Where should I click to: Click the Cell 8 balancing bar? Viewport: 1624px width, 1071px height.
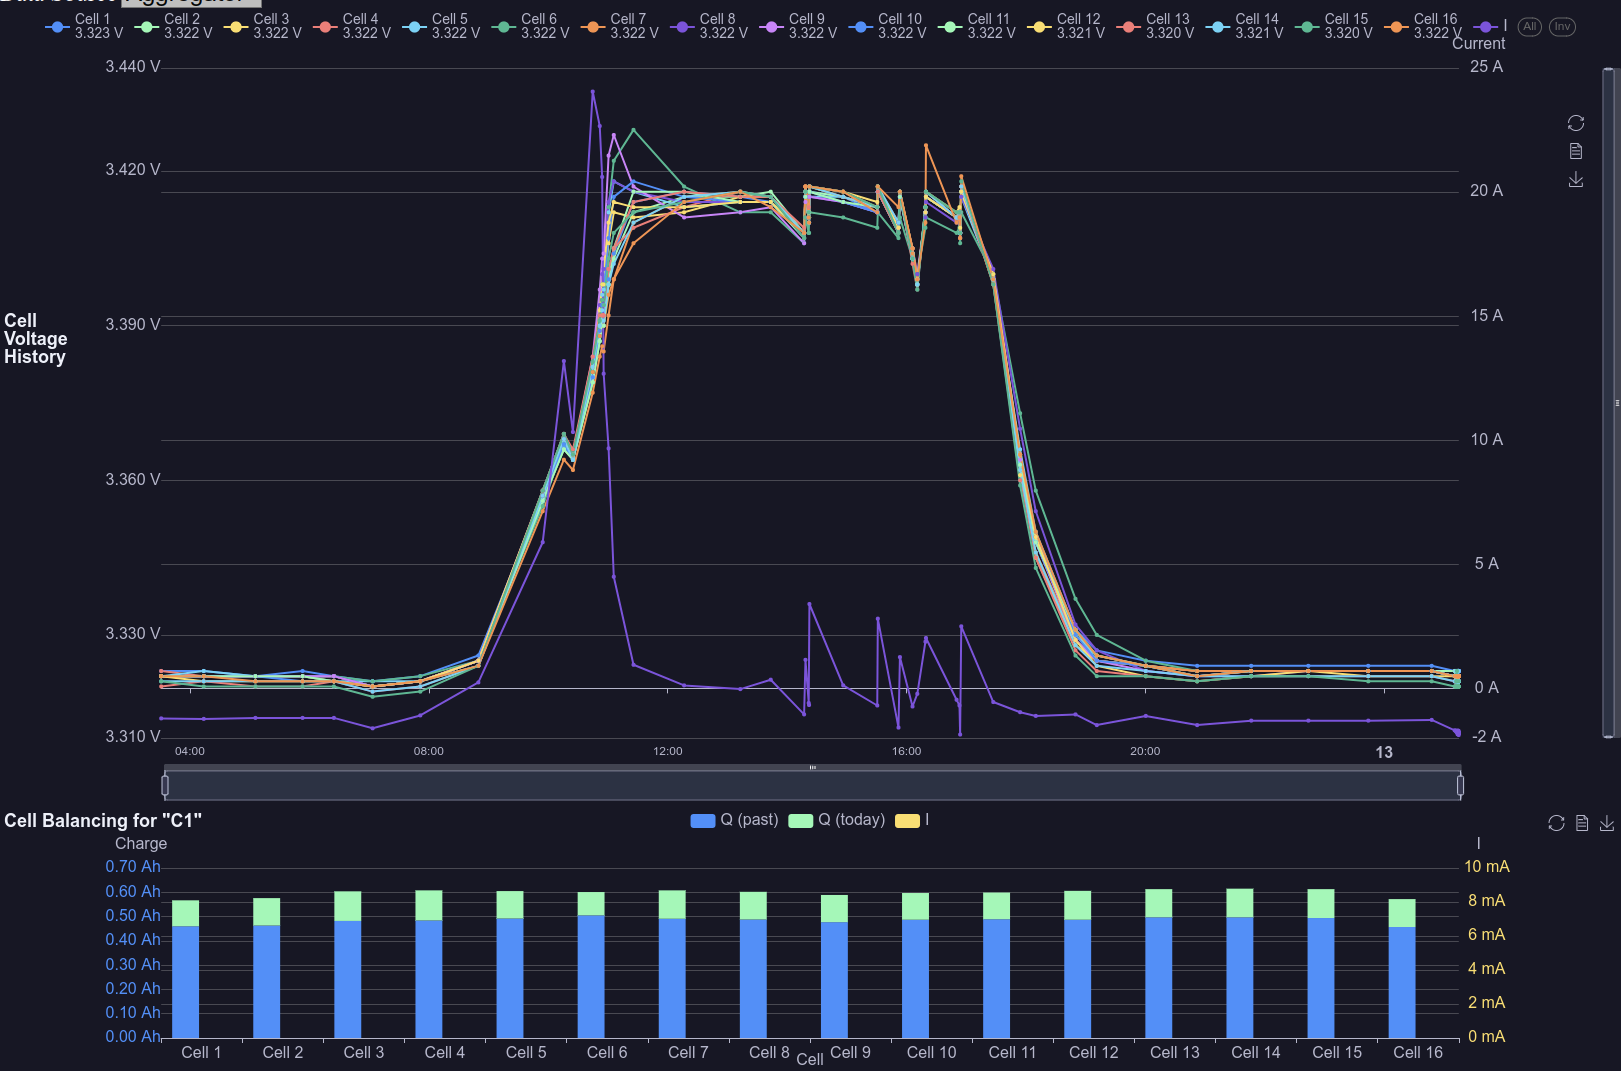click(753, 965)
